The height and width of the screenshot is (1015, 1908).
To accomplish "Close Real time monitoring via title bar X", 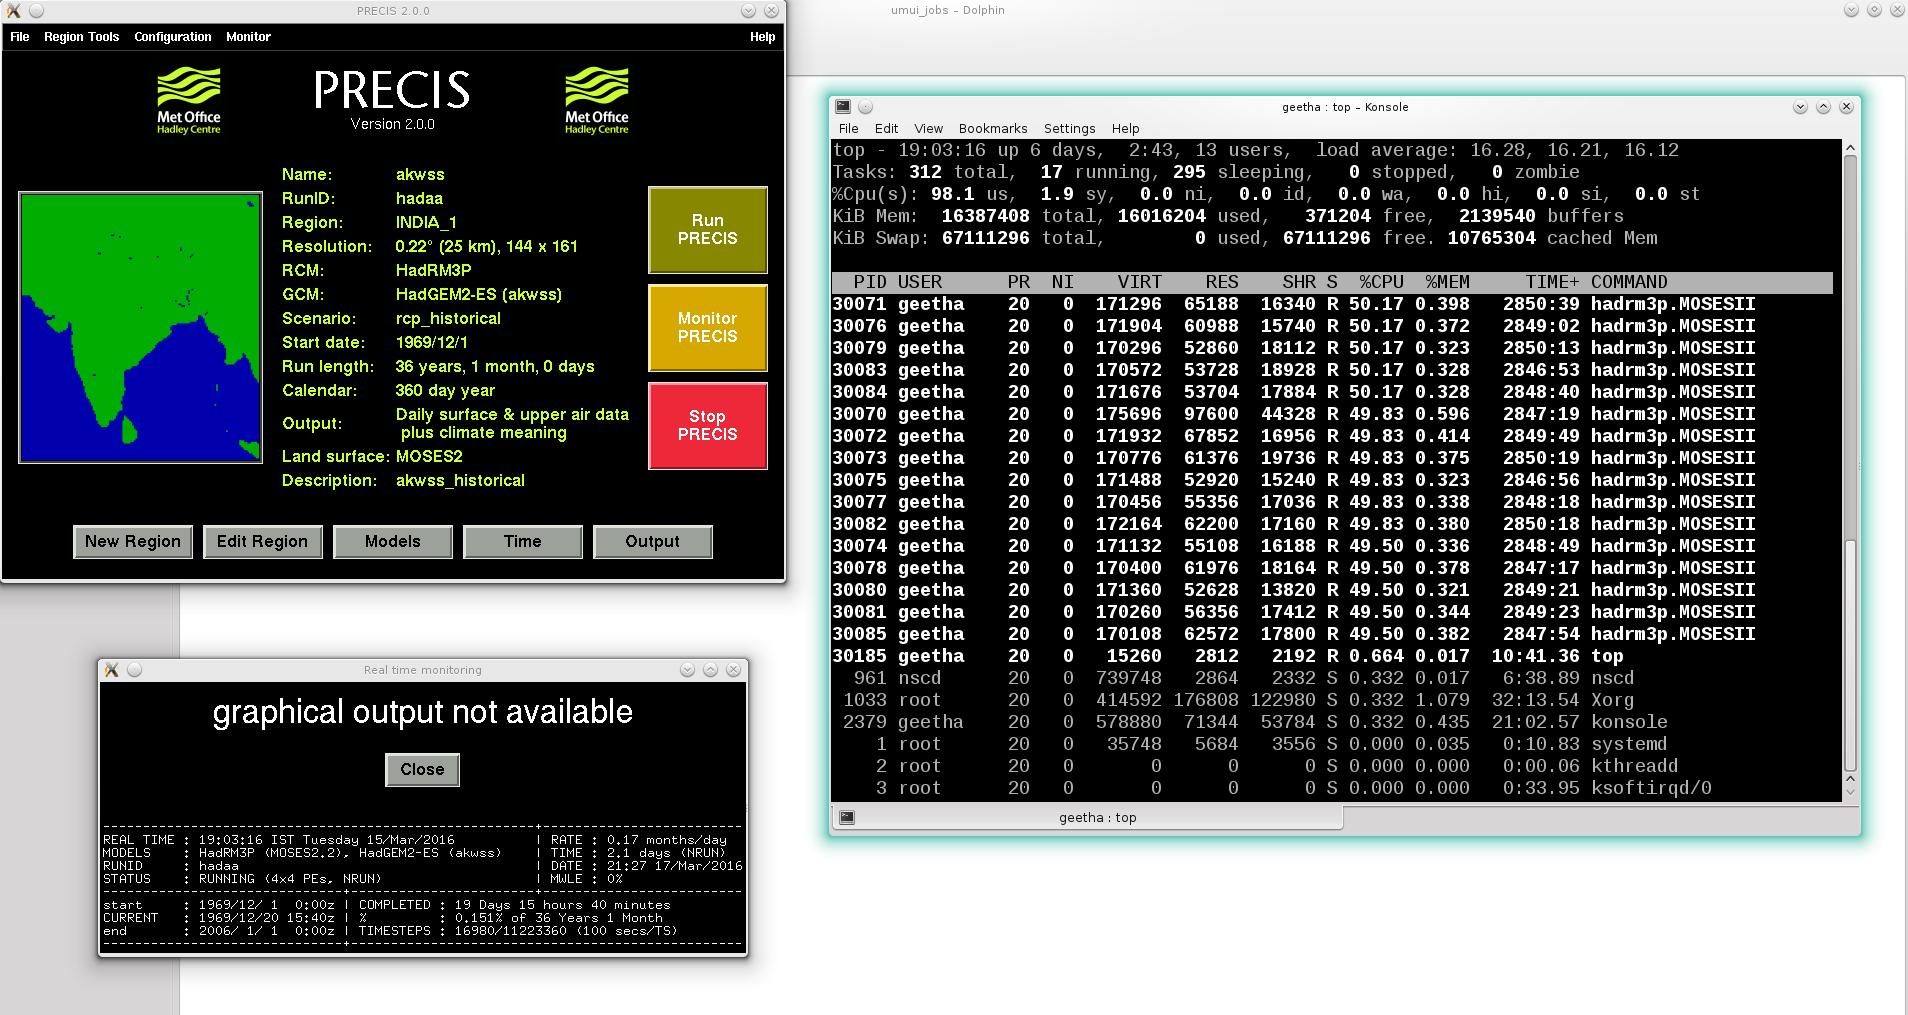I will (x=733, y=670).
